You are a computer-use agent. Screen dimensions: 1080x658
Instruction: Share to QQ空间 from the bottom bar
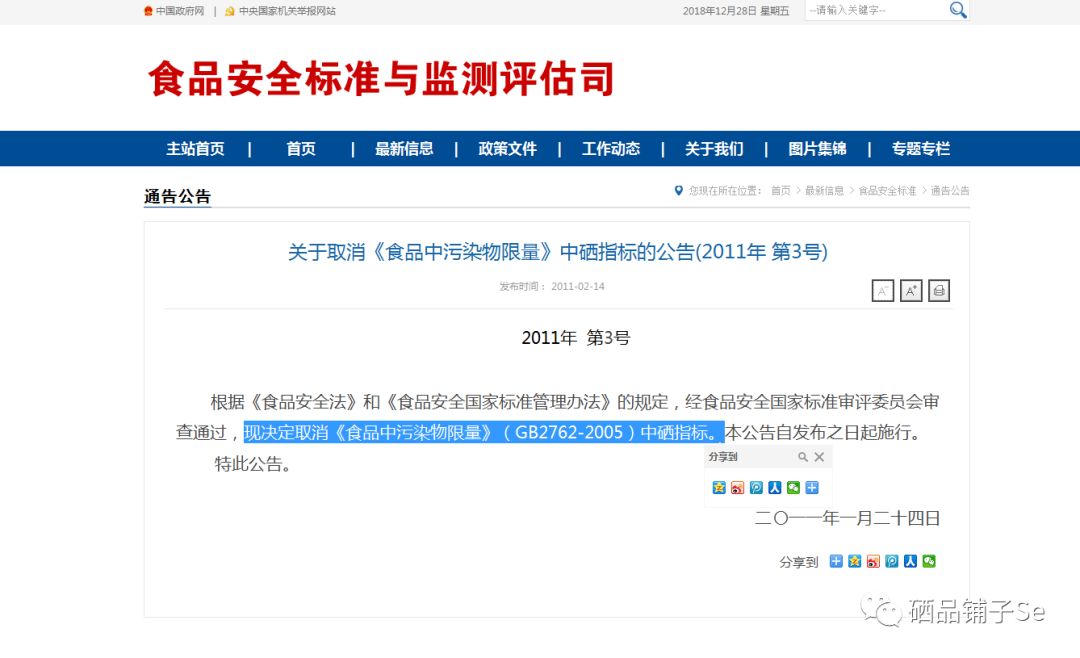click(855, 562)
